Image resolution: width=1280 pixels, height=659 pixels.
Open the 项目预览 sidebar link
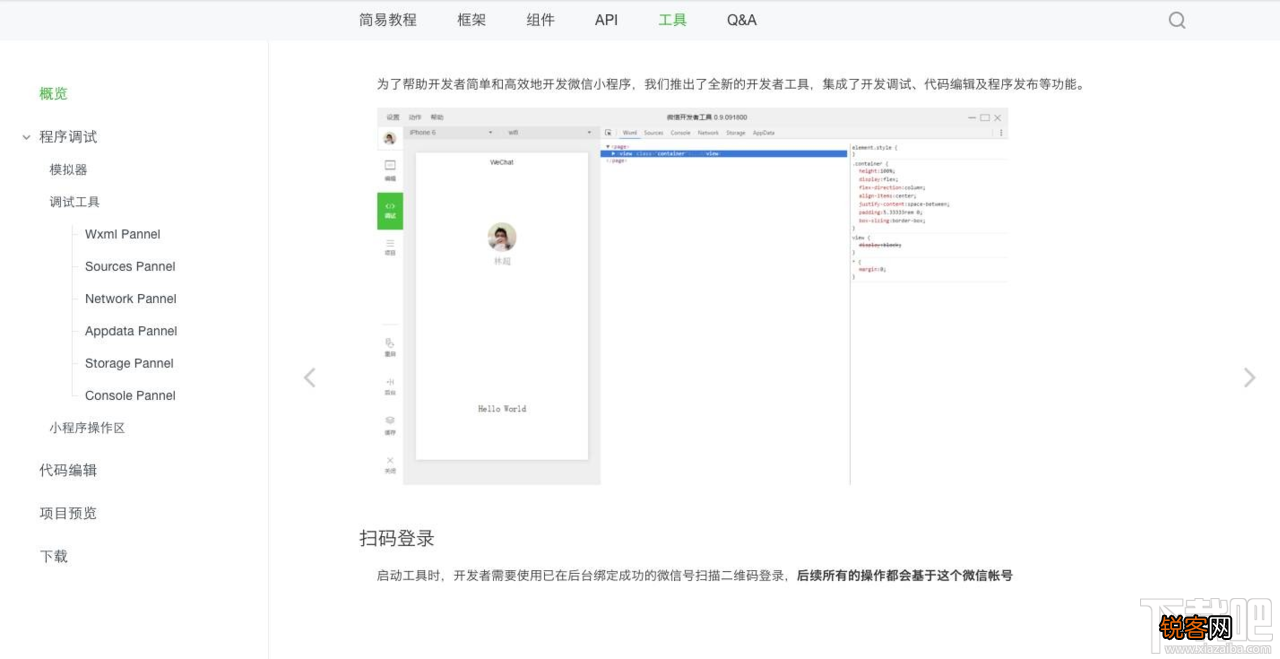(x=68, y=513)
